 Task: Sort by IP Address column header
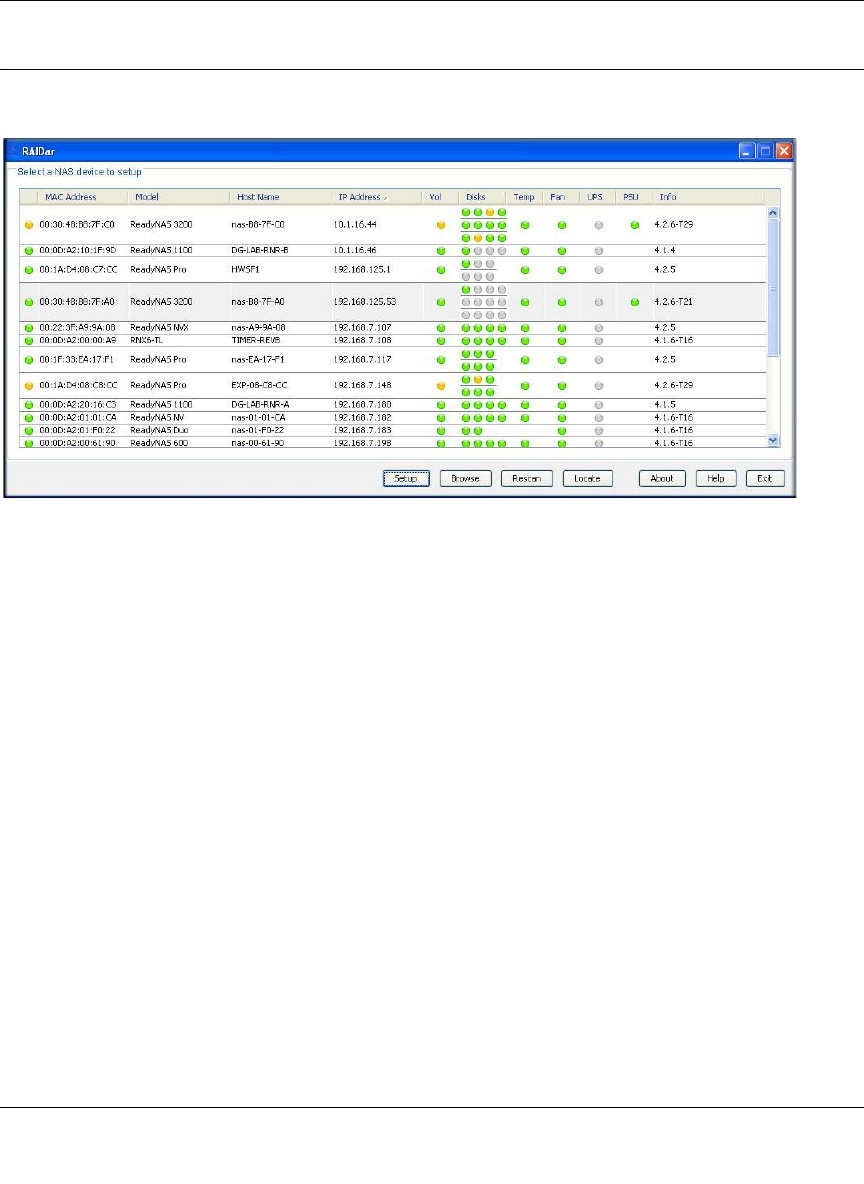click(x=375, y=197)
